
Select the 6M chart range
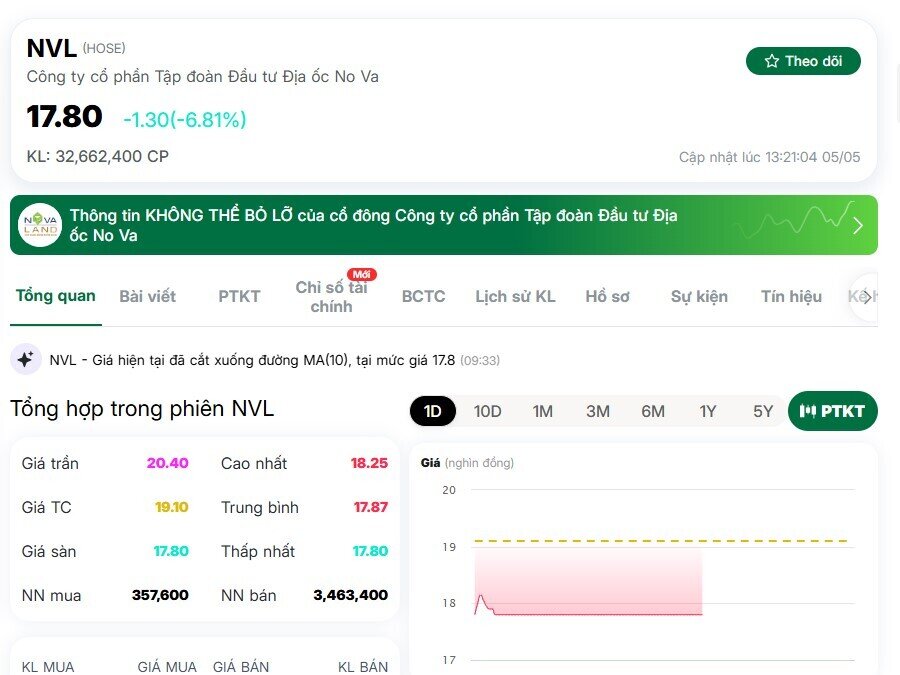point(653,411)
